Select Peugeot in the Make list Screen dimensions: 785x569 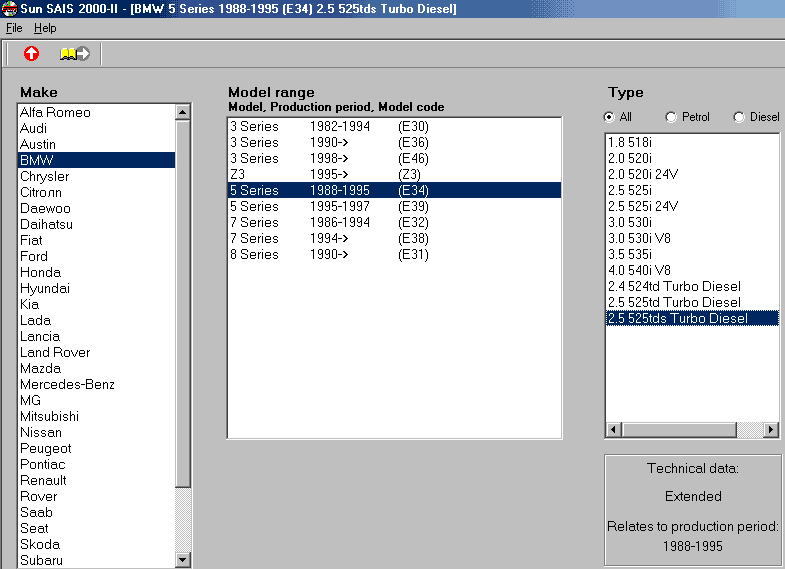click(x=97, y=448)
